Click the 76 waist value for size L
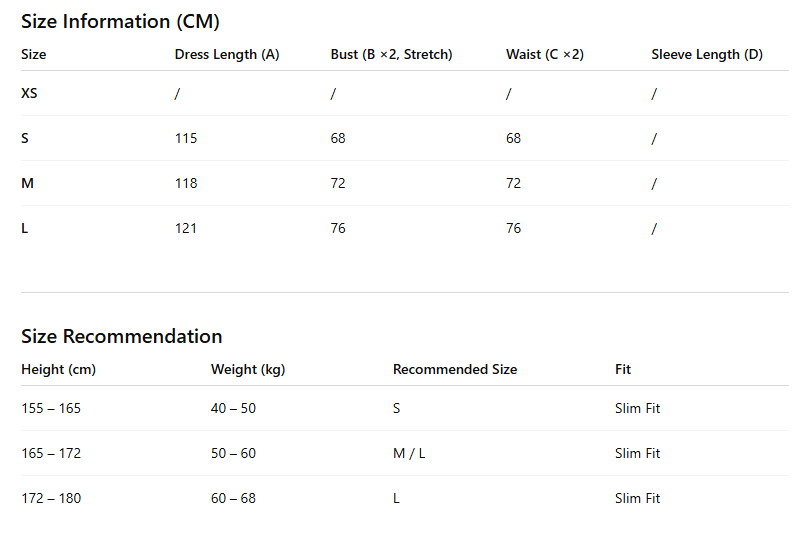This screenshot has width=797, height=545. (x=513, y=228)
